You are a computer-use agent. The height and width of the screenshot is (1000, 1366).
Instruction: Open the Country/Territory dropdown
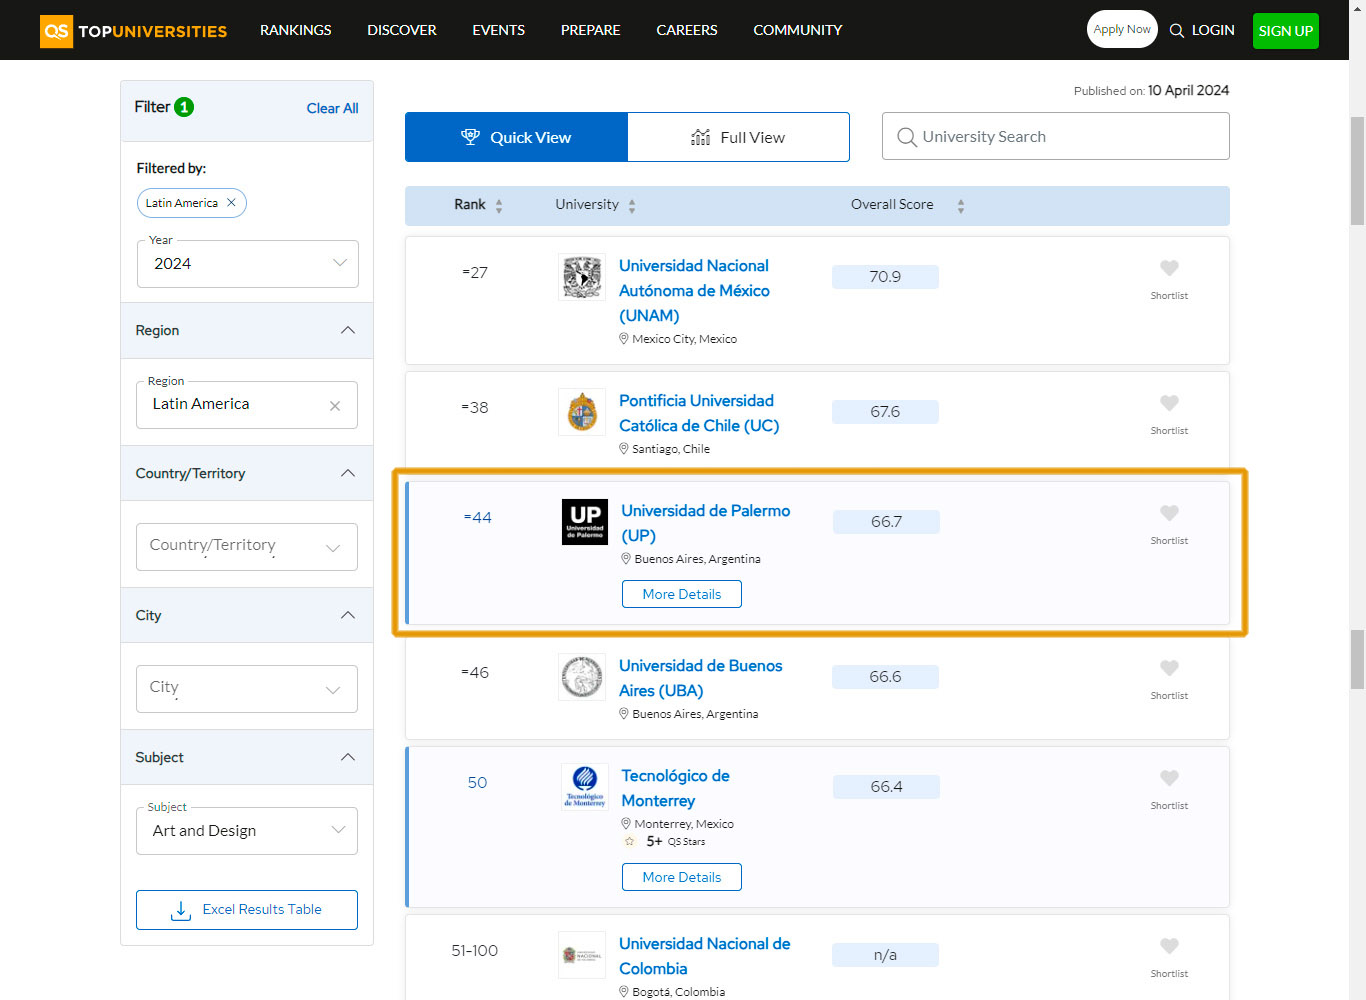coord(247,547)
